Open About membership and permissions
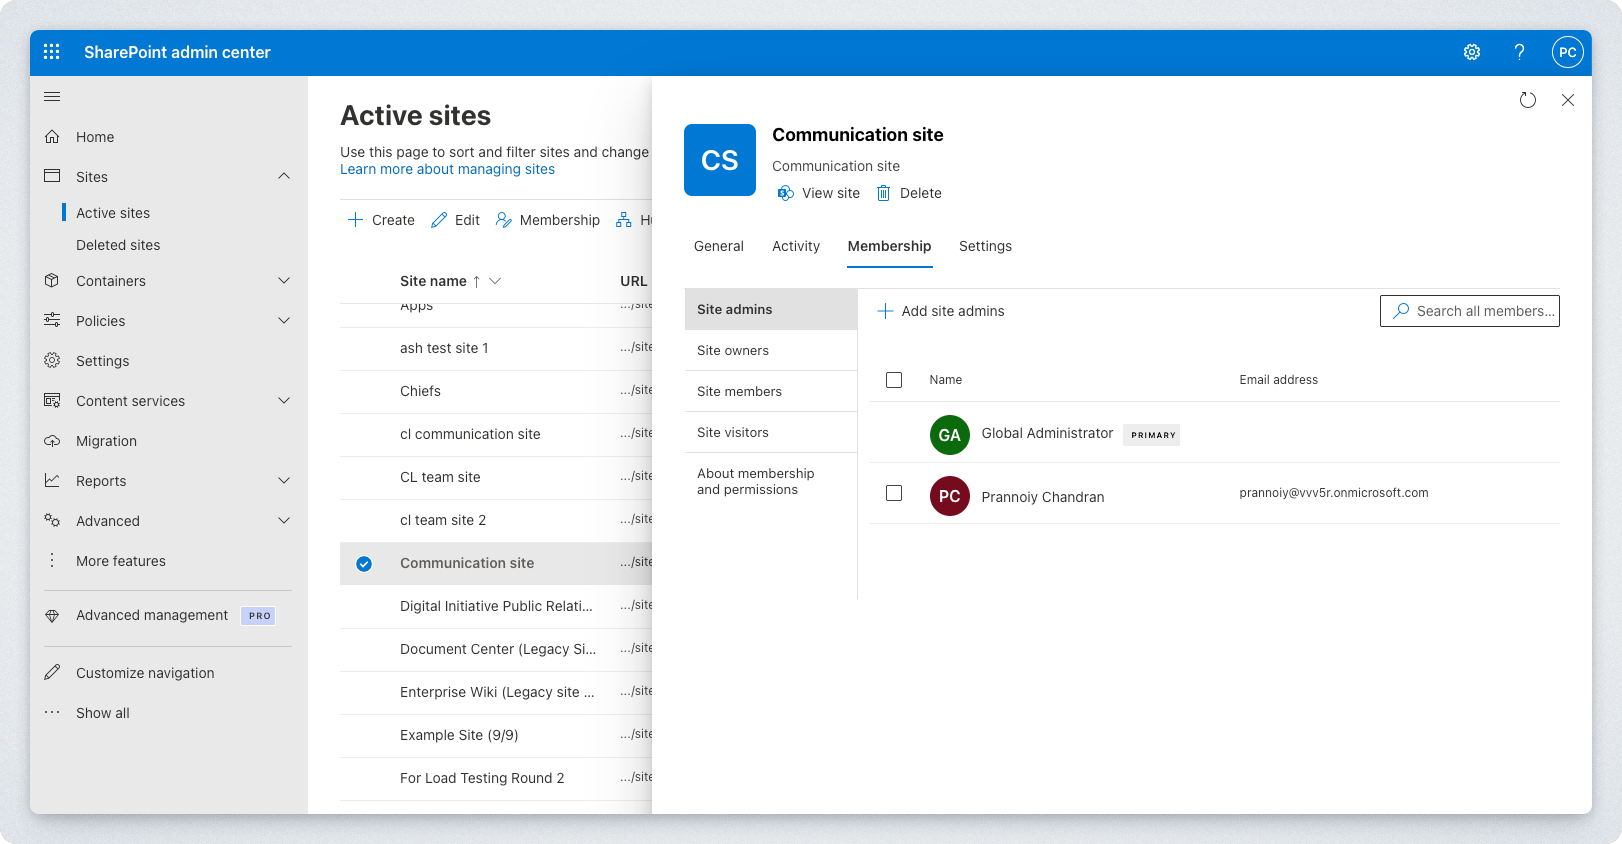The image size is (1622, 844). (x=771, y=481)
